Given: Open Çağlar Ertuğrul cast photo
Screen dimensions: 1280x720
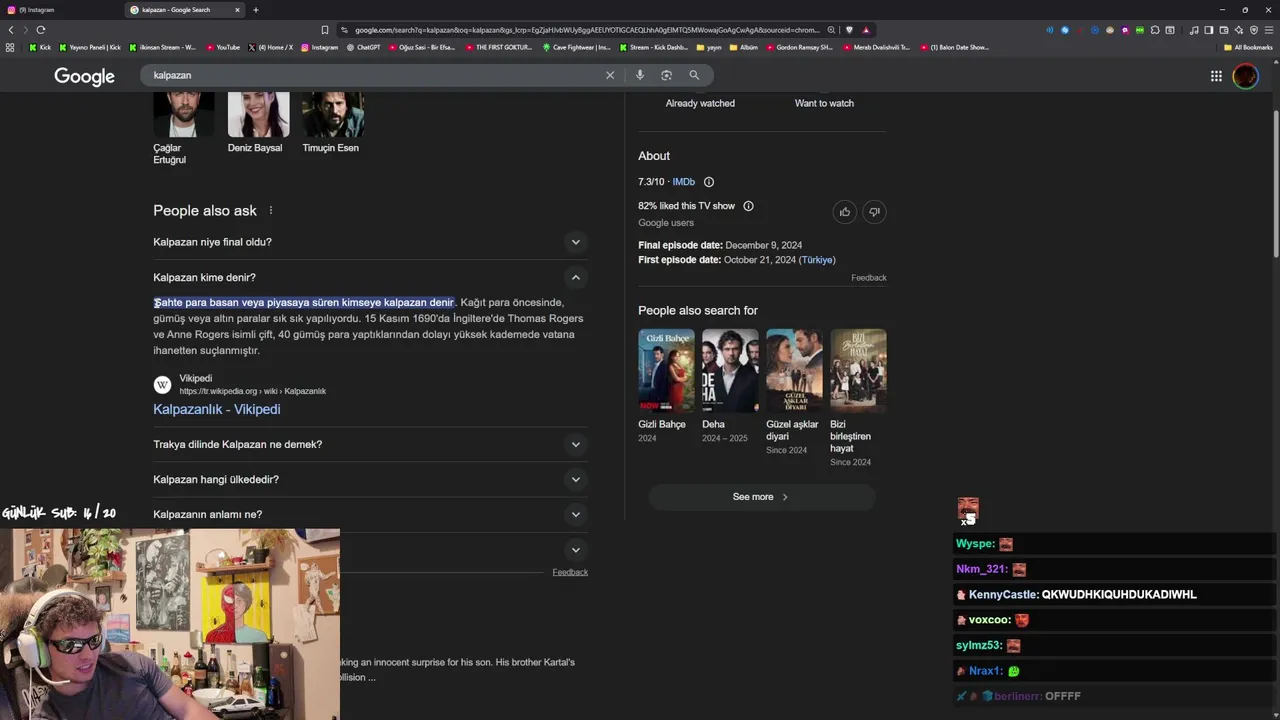Looking at the screenshot, I should pyautogui.click(x=183, y=114).
